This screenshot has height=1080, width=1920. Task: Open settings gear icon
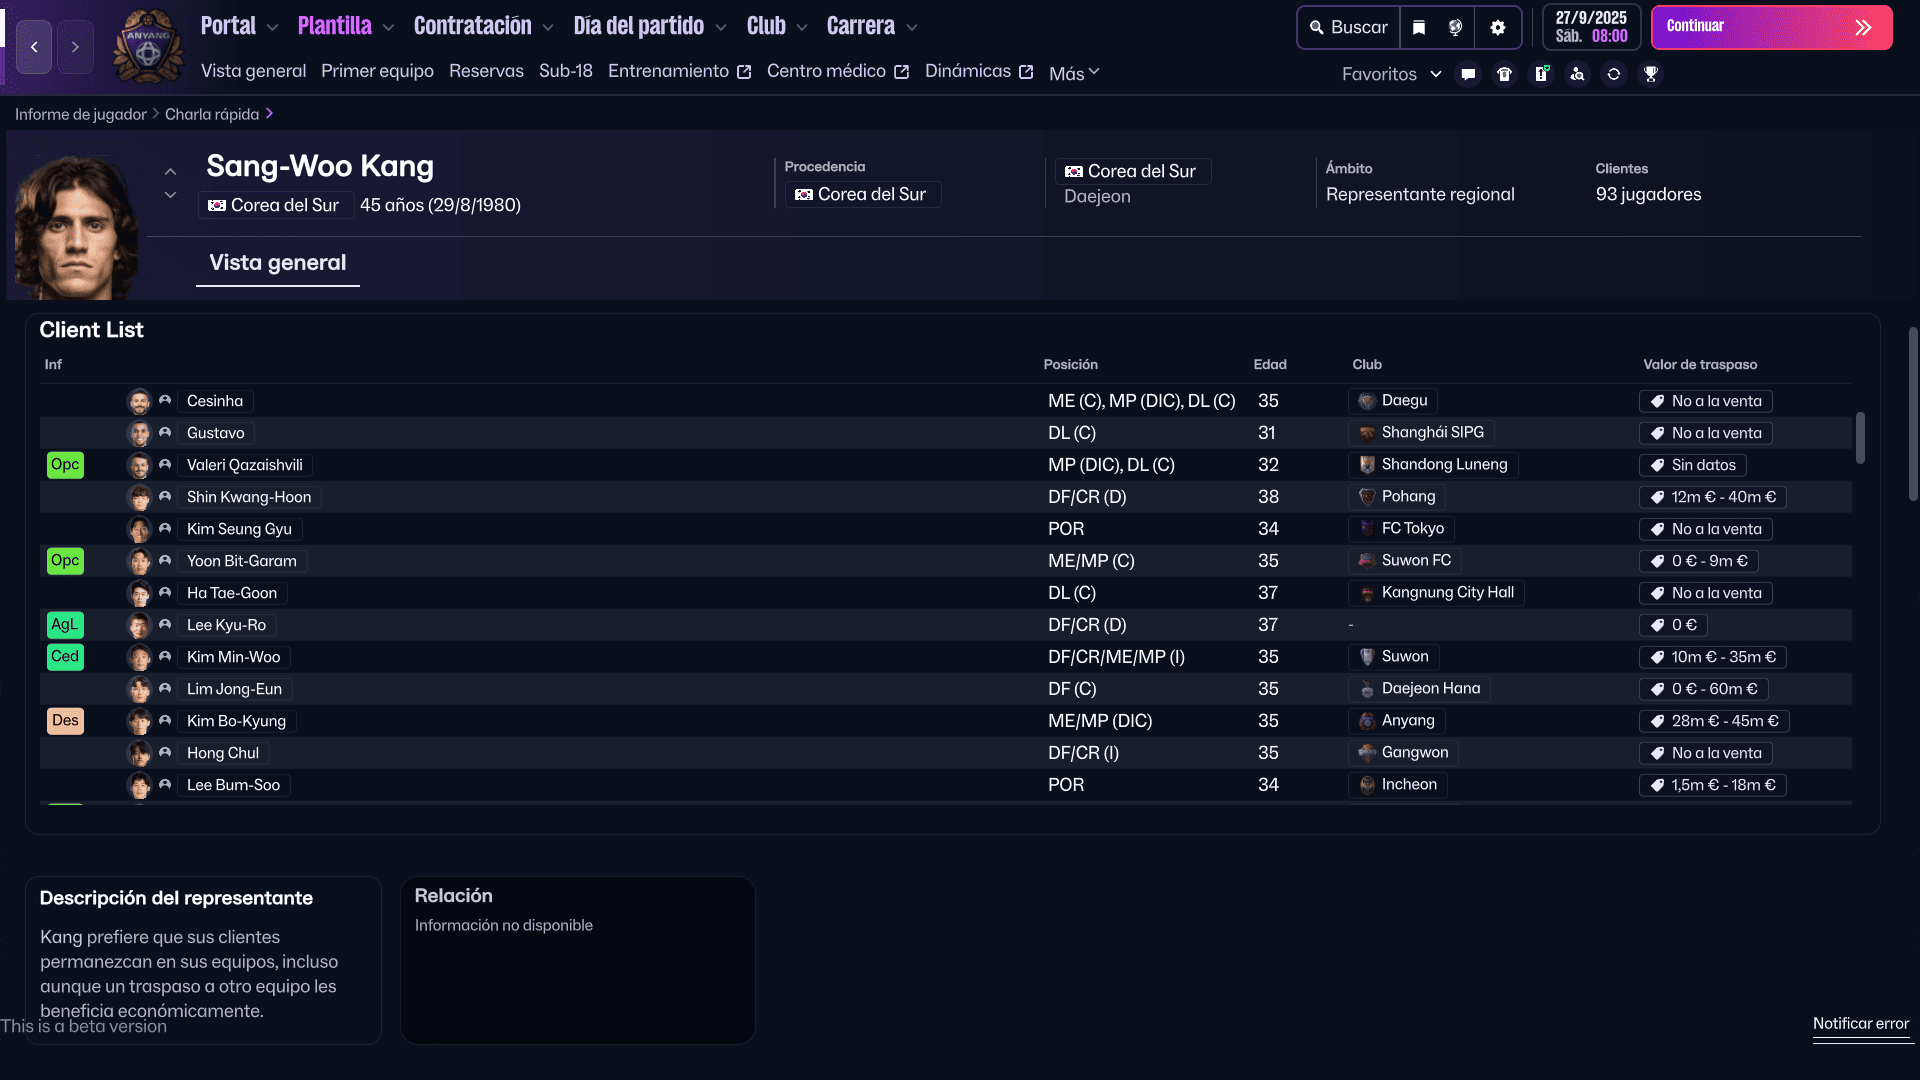pos(1497,28)
